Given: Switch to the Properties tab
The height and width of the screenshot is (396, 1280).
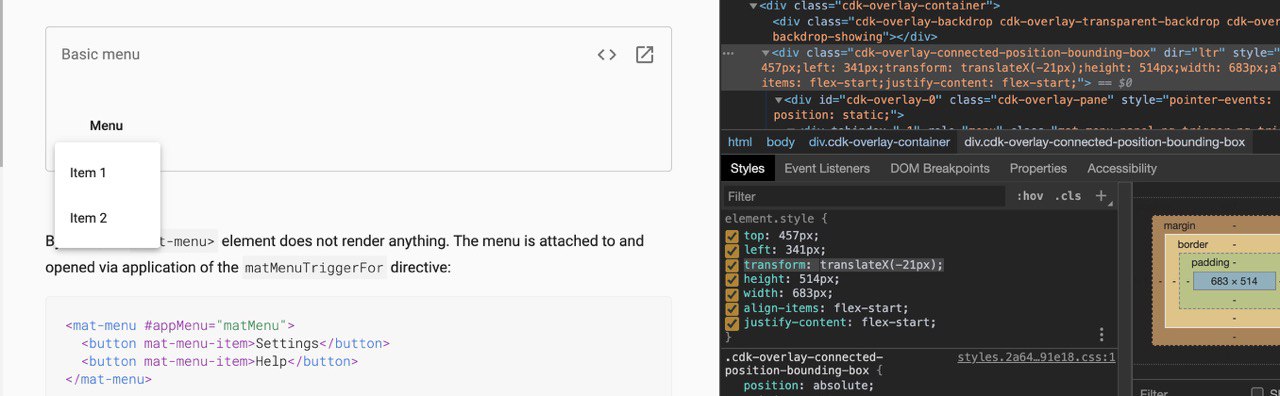Looking at the screenshot, I should point(1038,168).
